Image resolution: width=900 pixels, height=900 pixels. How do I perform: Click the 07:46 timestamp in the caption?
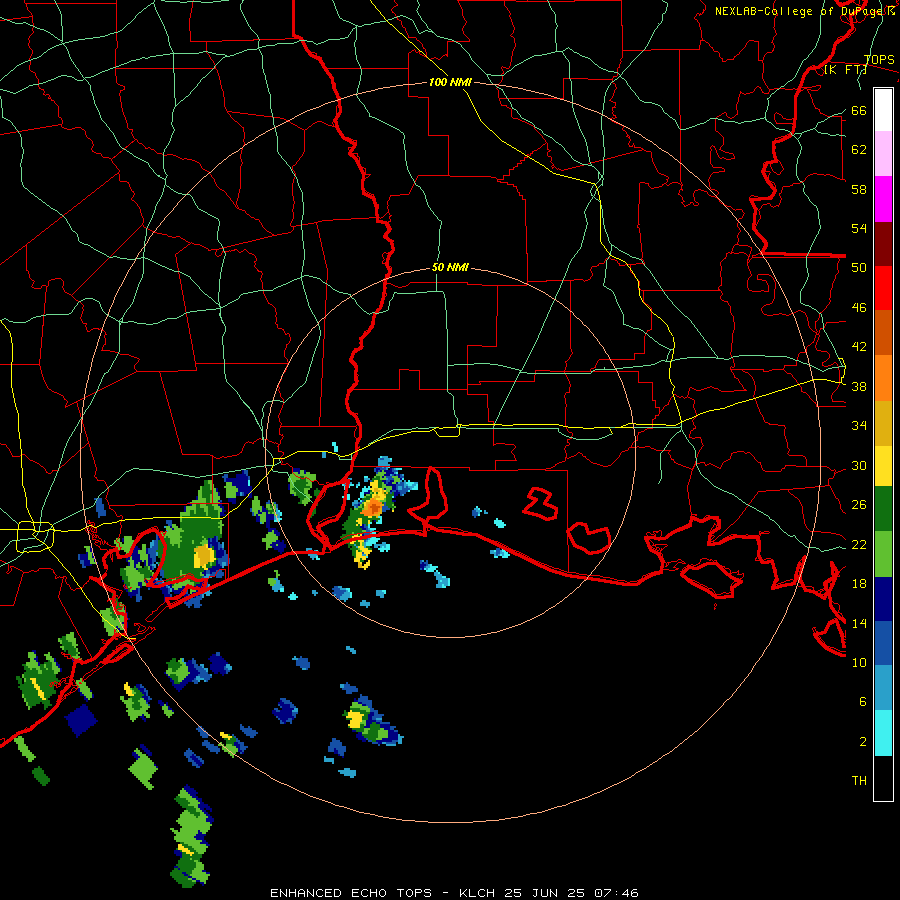tap(616, 893)
